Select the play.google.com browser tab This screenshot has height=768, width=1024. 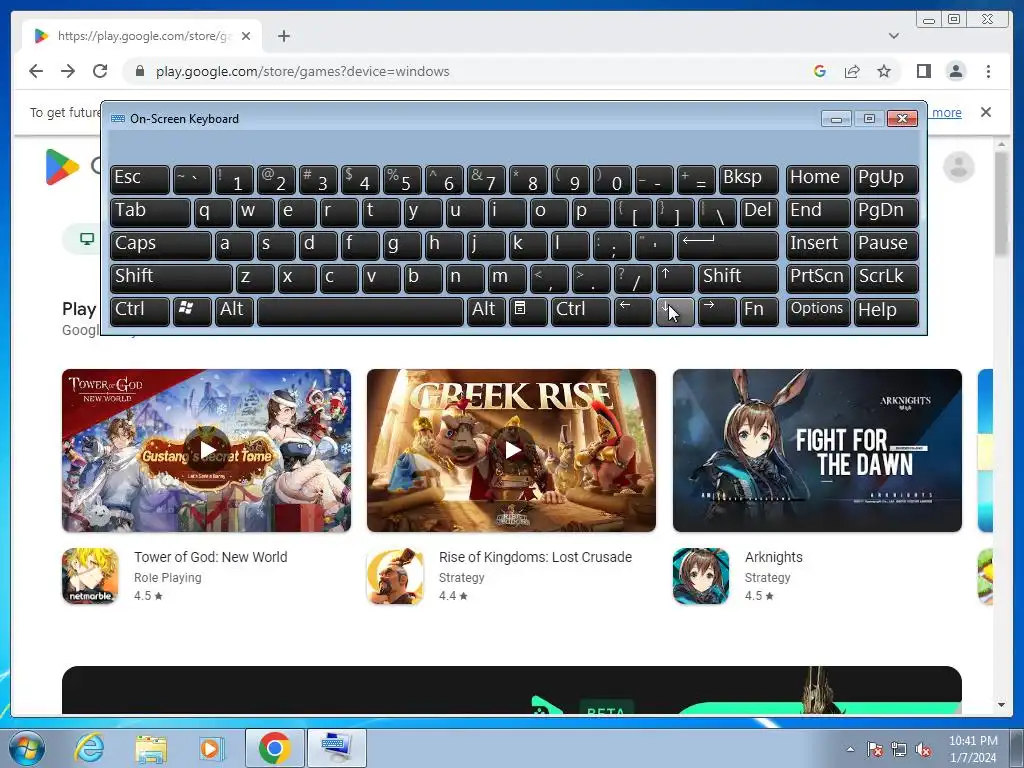(x=142, y=36)
